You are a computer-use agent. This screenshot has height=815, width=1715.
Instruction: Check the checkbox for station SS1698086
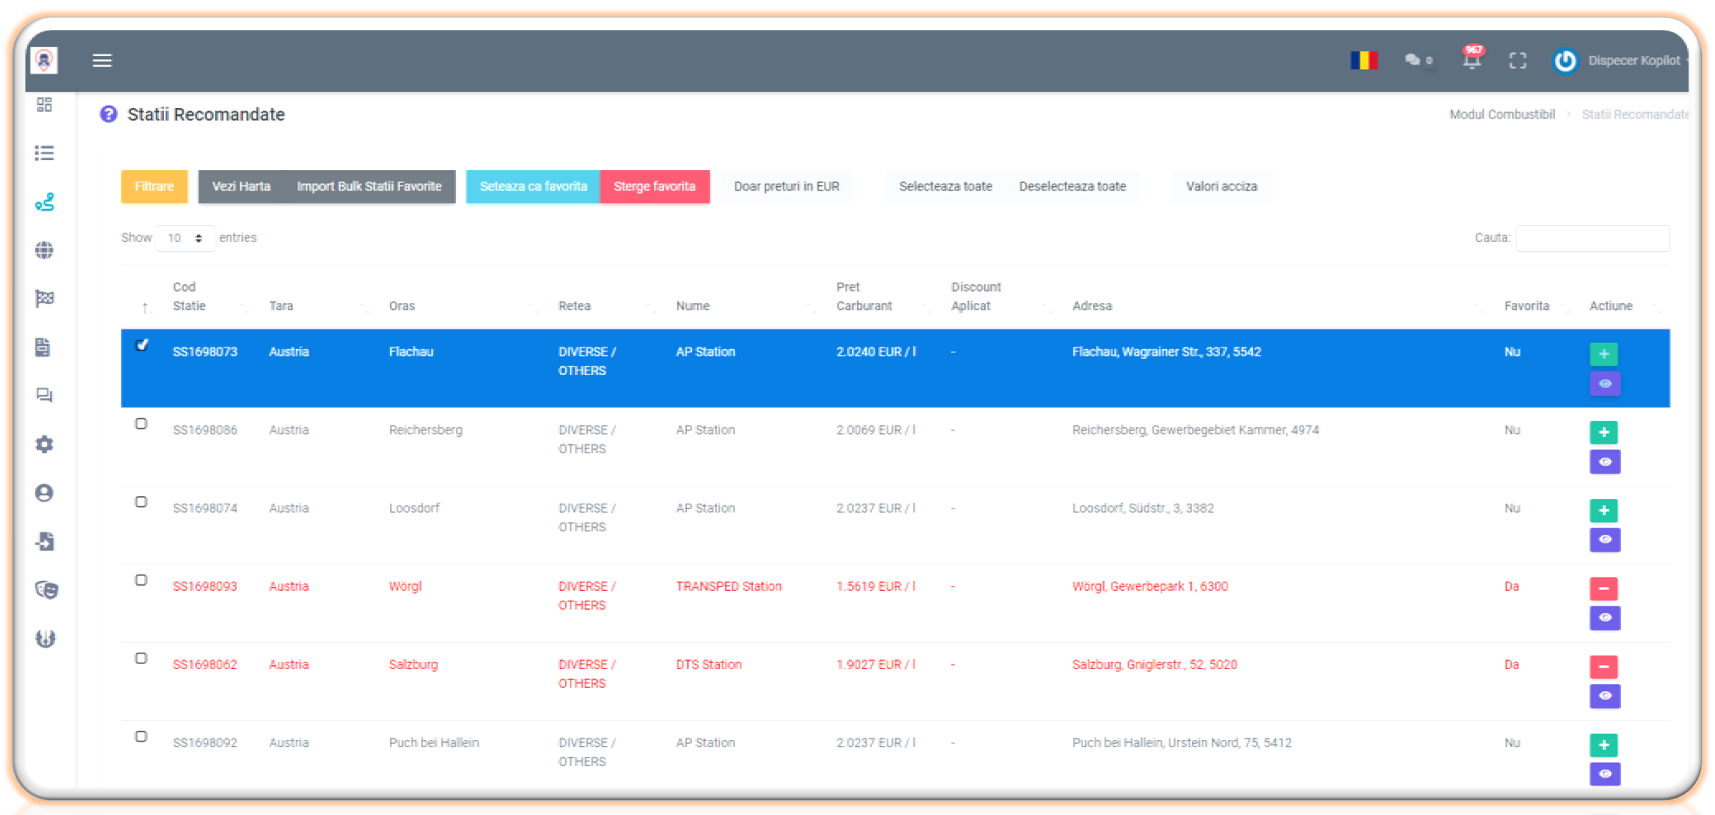[x=142, y=424]
